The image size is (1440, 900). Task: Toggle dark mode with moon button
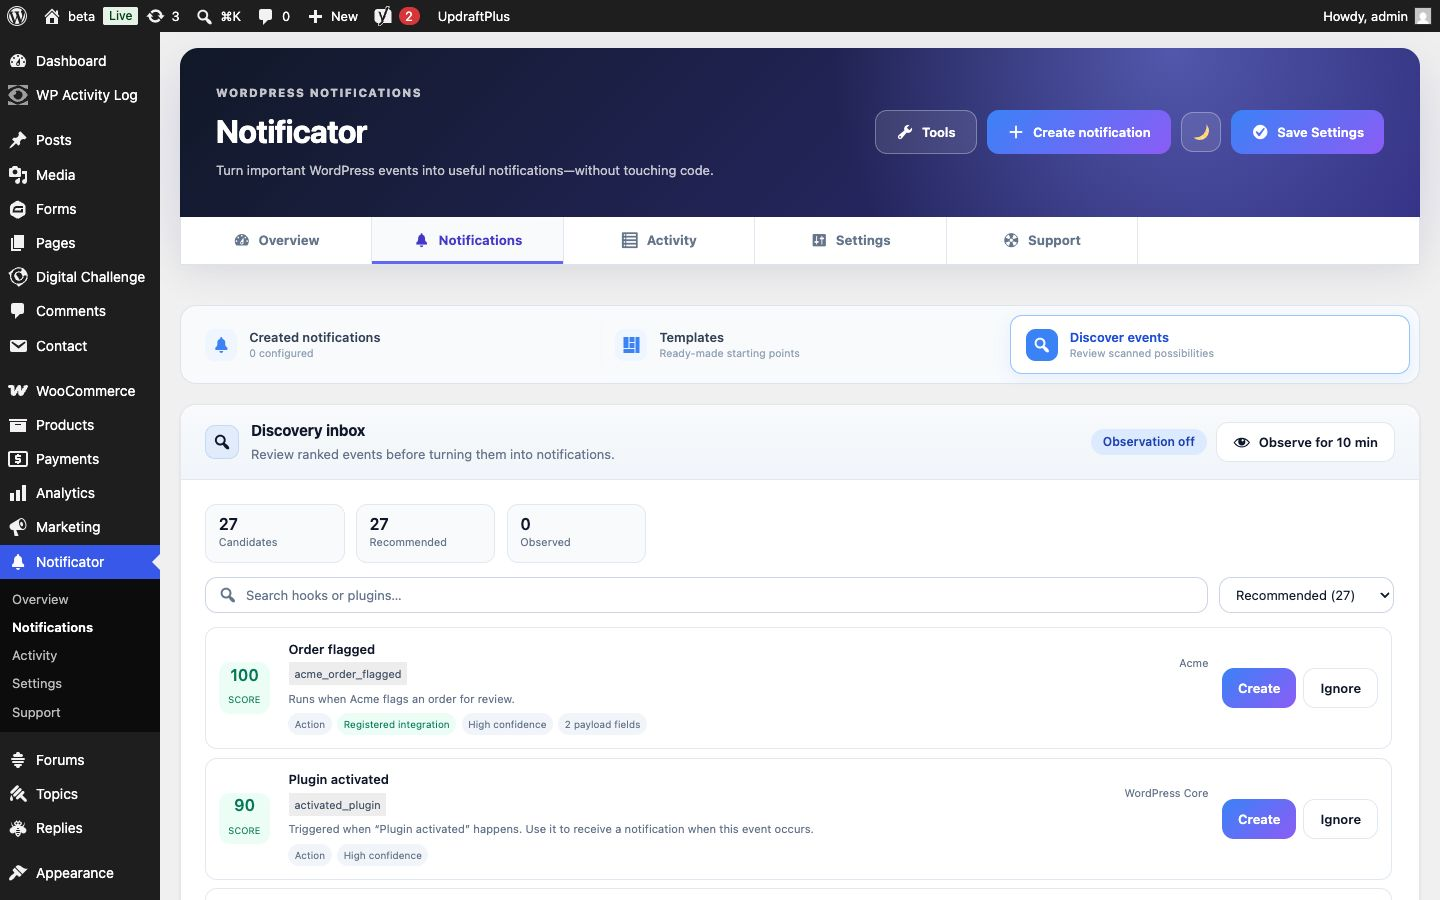(1201, 132)
